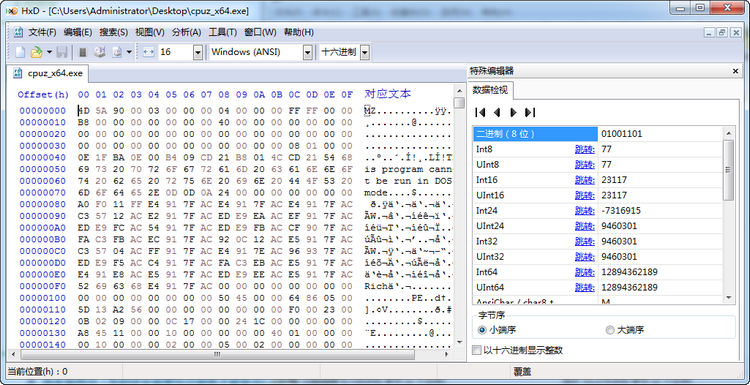Click the hex view vertical scrollbar thumb
The width and height of the screenshot is (750, 385).
[459, 103]
